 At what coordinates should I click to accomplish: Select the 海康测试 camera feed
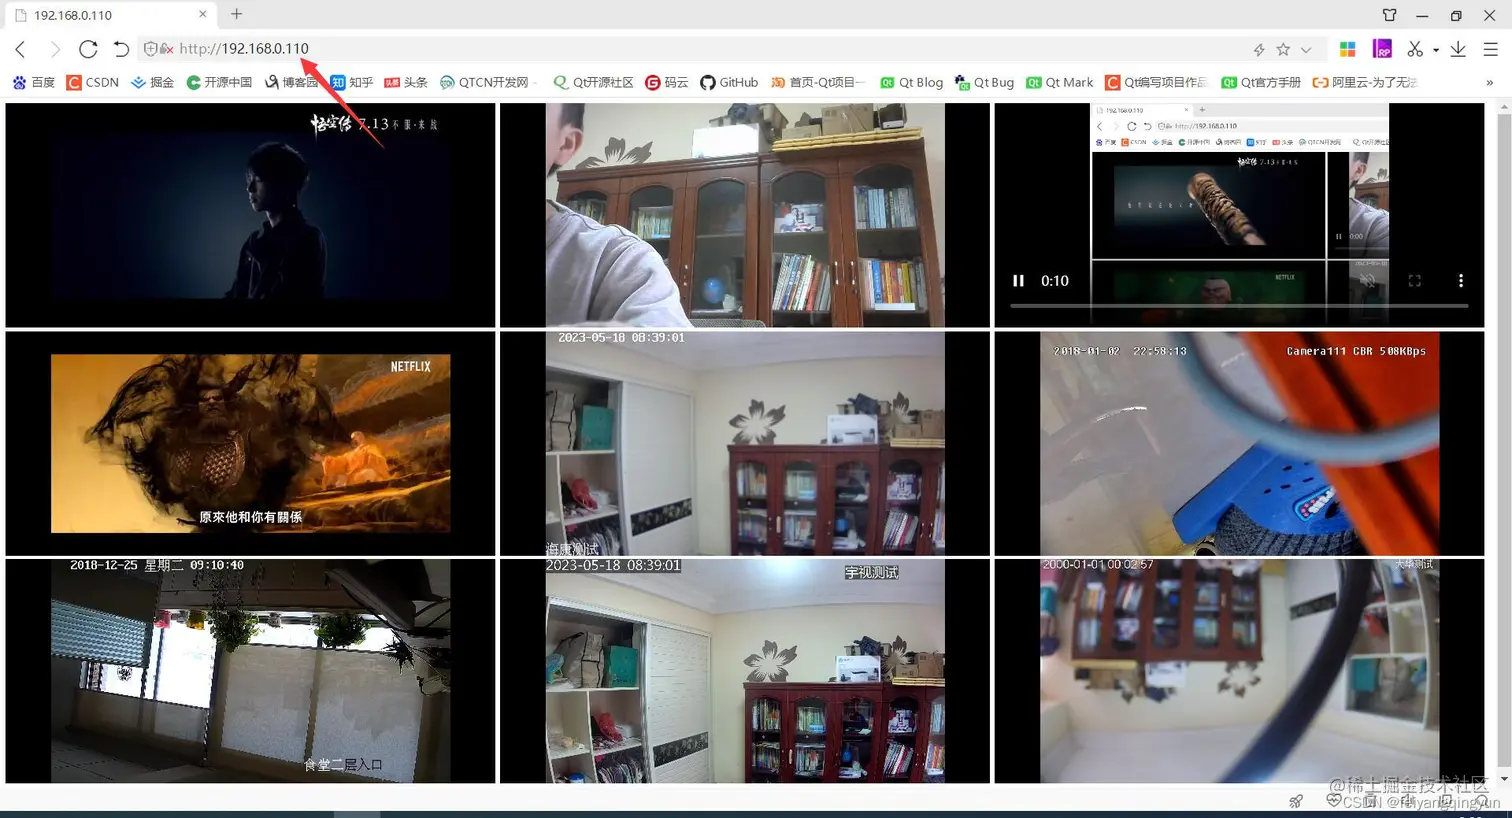pos(745,443)
